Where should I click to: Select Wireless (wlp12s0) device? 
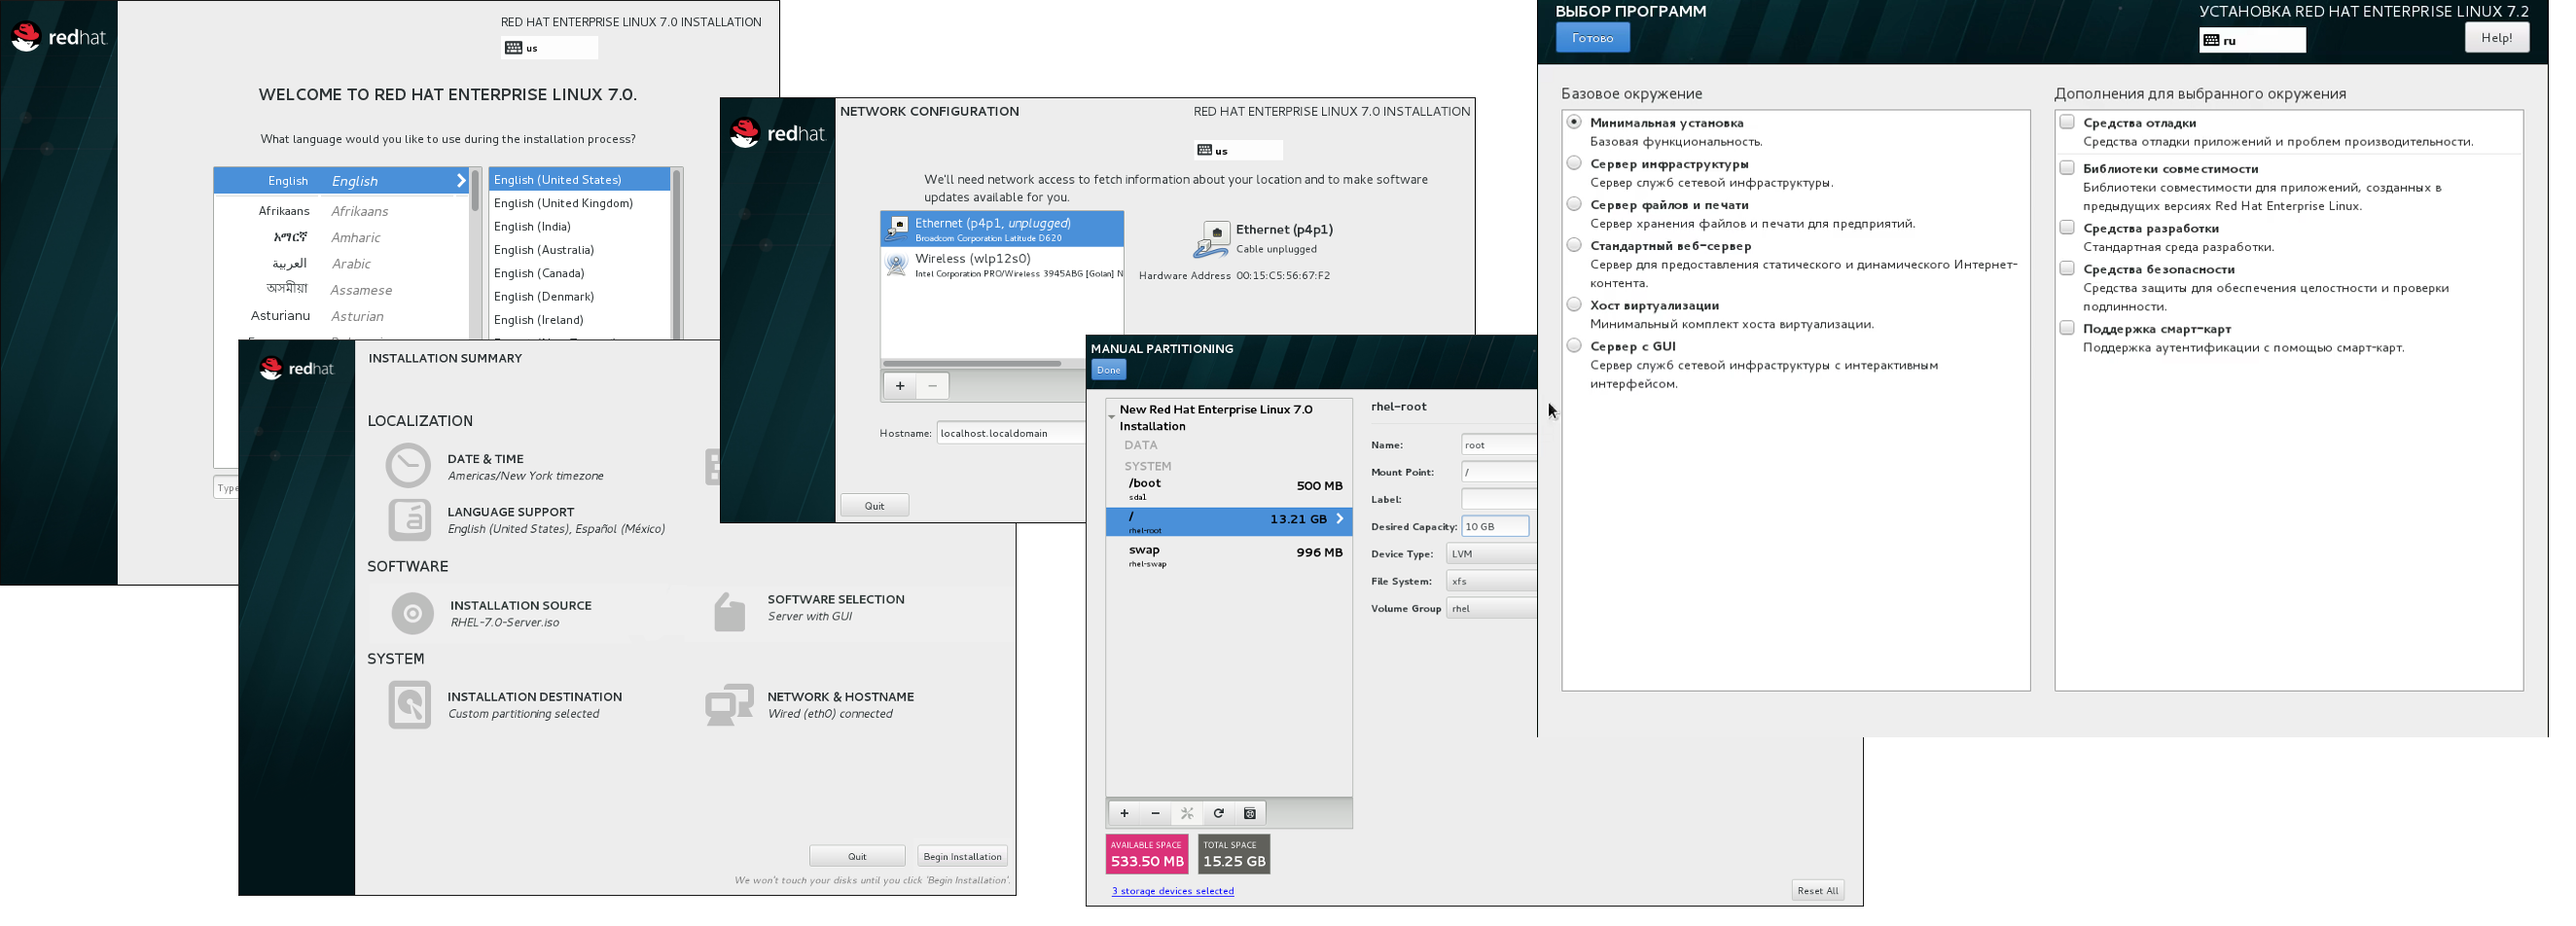click(x=1002, y=265)
